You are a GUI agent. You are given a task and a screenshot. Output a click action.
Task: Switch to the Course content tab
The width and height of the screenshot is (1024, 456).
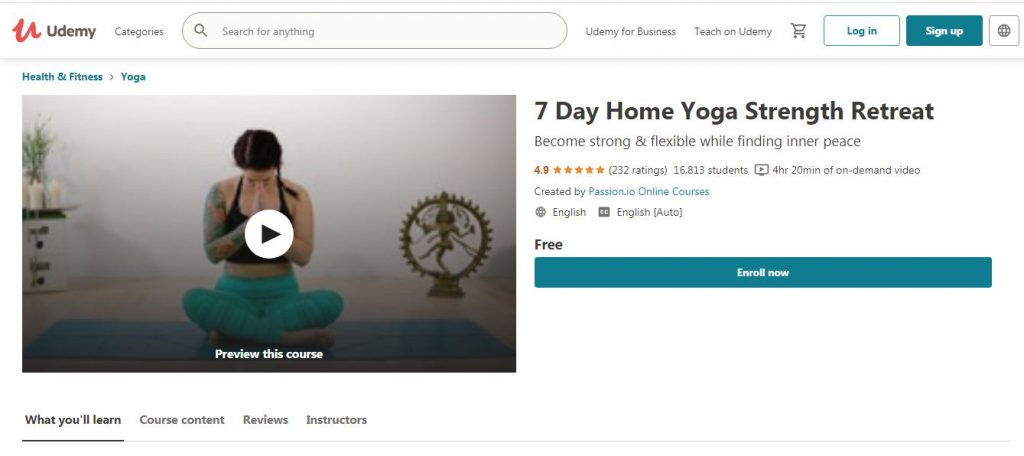click(182, 420)
